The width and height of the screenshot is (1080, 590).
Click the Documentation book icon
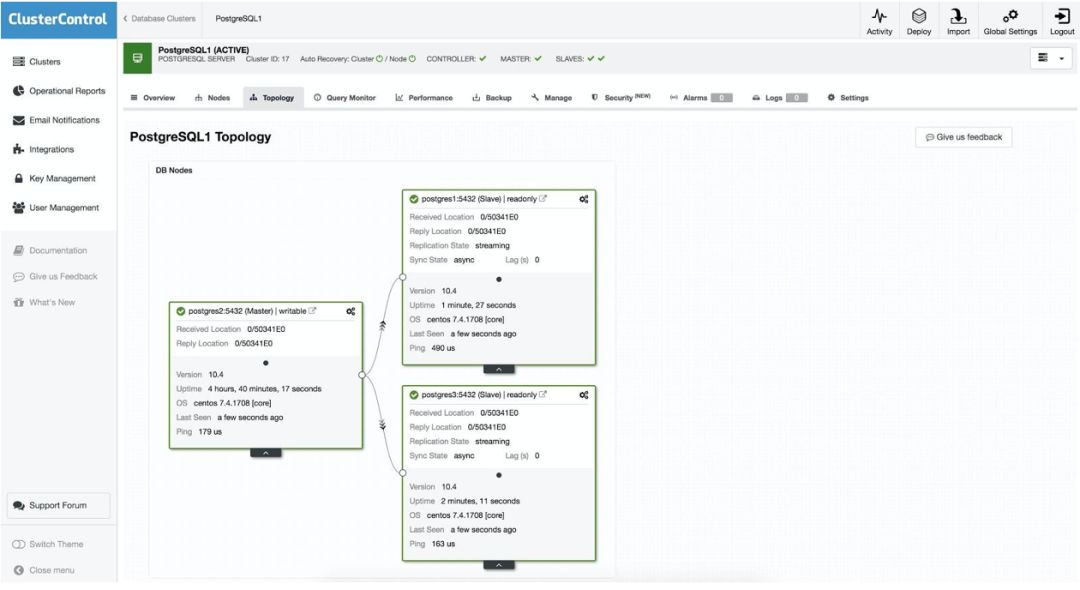(19, 251)
